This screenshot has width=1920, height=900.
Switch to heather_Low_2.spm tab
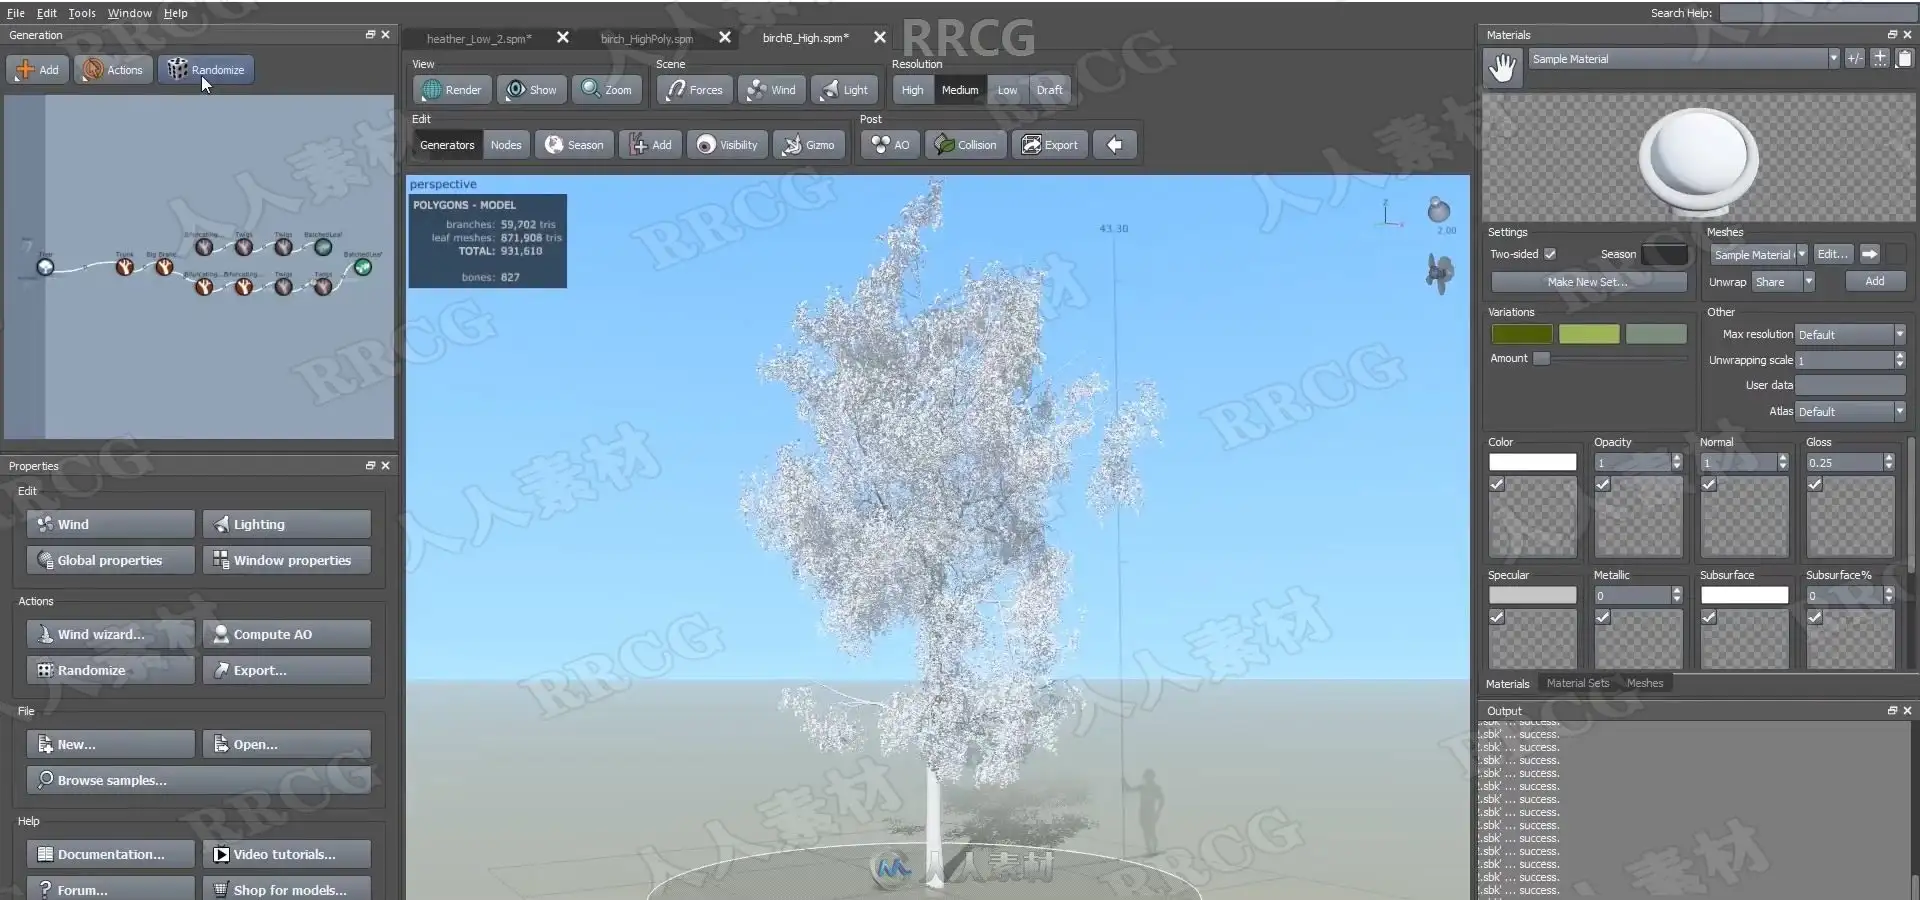pyautogui.click(x=479, y=38)
